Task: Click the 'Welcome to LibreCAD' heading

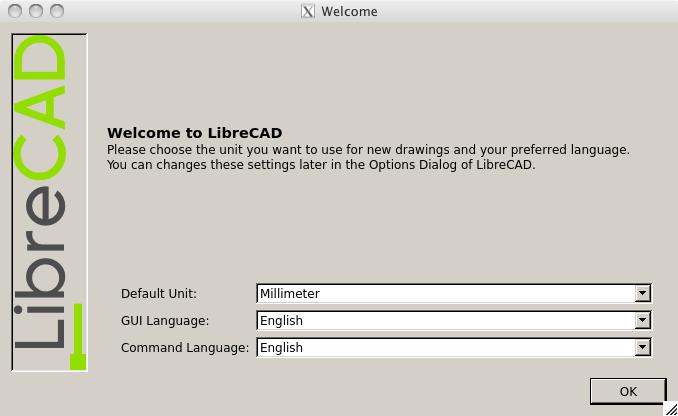Action: point(195,133)
